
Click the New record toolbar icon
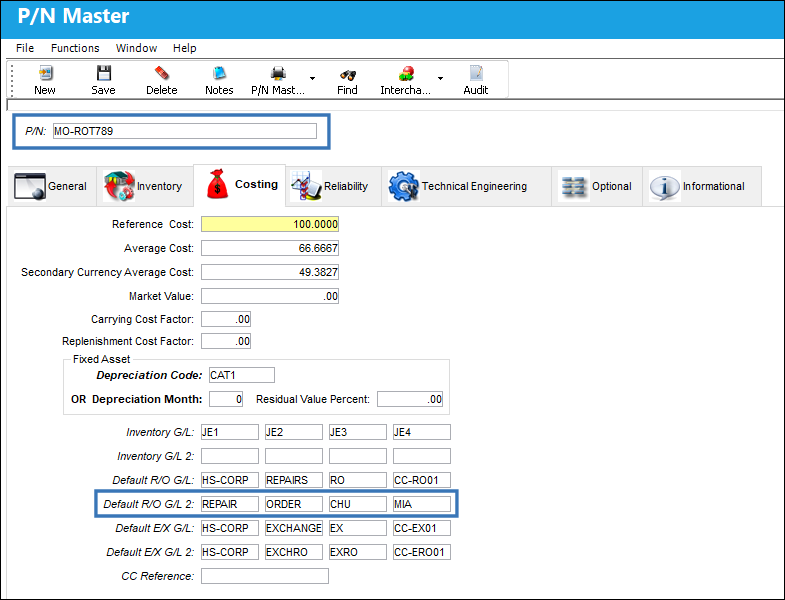click(x=45, y=74)
